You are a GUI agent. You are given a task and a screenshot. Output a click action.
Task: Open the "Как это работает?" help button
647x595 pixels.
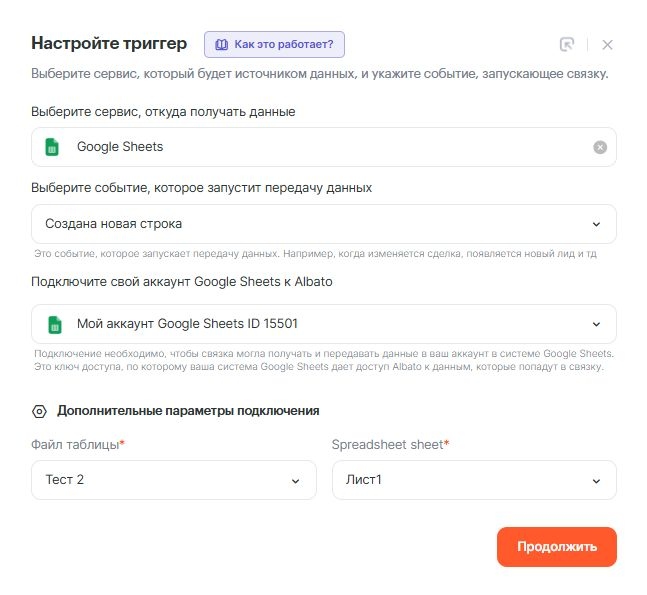(275, 44)
